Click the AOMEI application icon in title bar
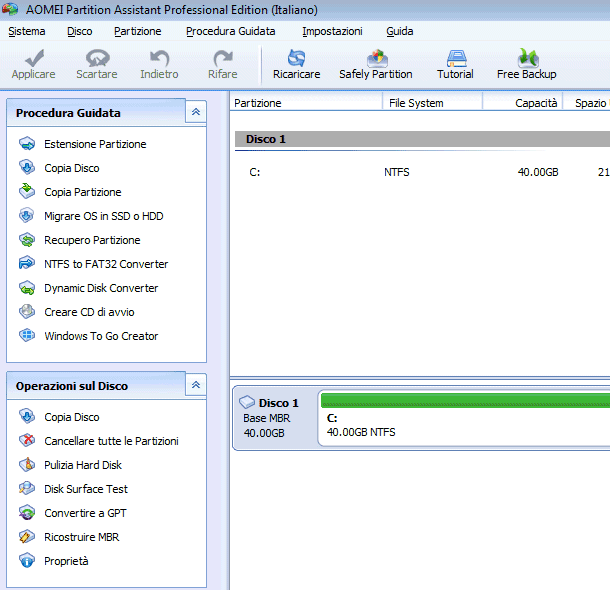 click(10, 9)
